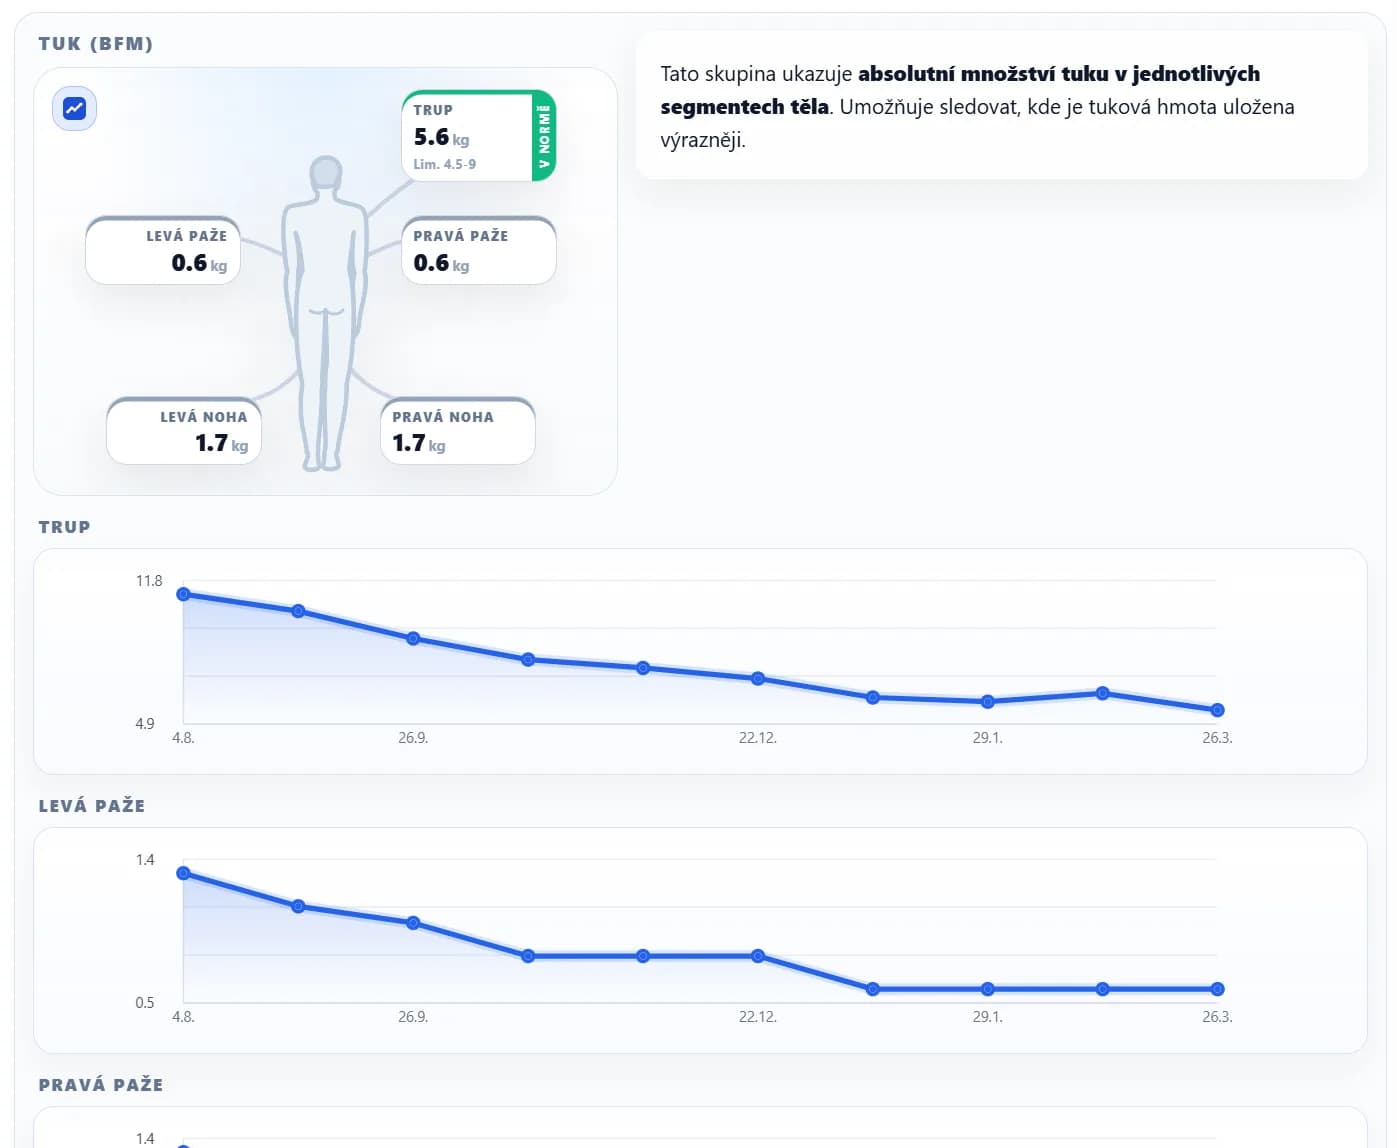The image size is (1397, 1148).
Task: Click last data point on LEVÁ PAŽE chart
Action: [x=1217, y=989]
